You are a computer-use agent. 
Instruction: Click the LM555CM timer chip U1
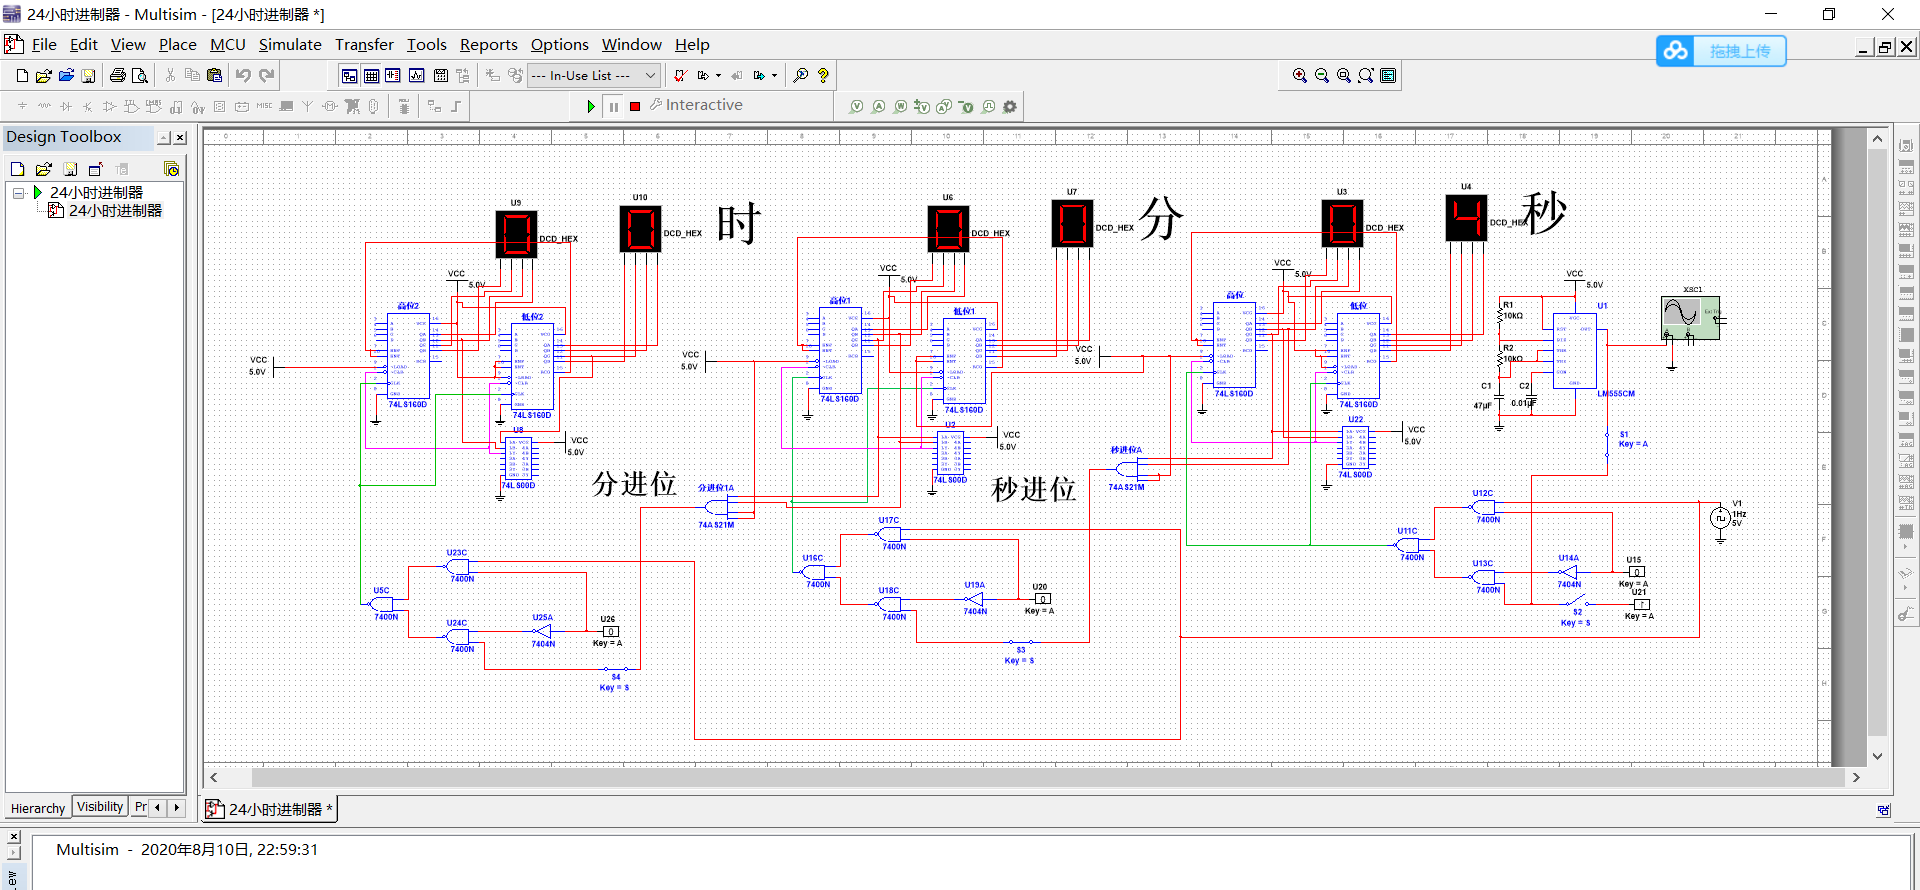coord(1574,351)
